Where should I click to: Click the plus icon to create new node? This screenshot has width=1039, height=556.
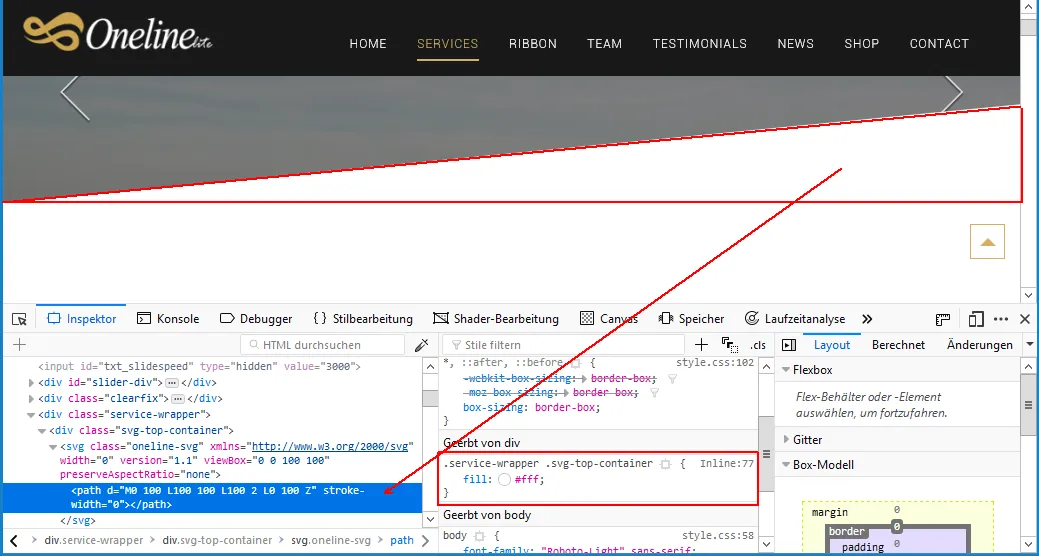(19, 345)
